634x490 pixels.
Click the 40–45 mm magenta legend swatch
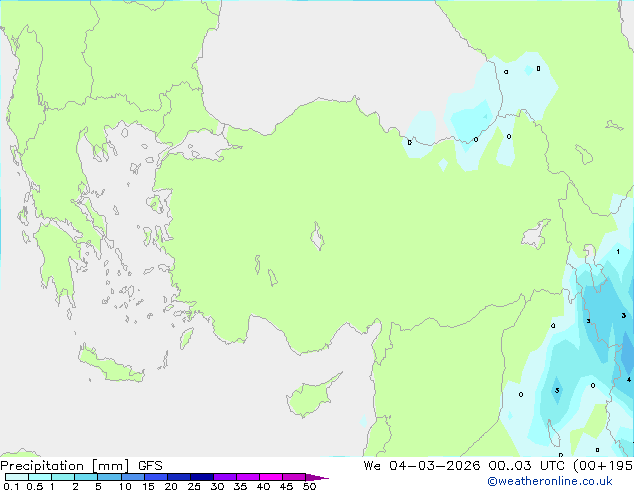271,477
